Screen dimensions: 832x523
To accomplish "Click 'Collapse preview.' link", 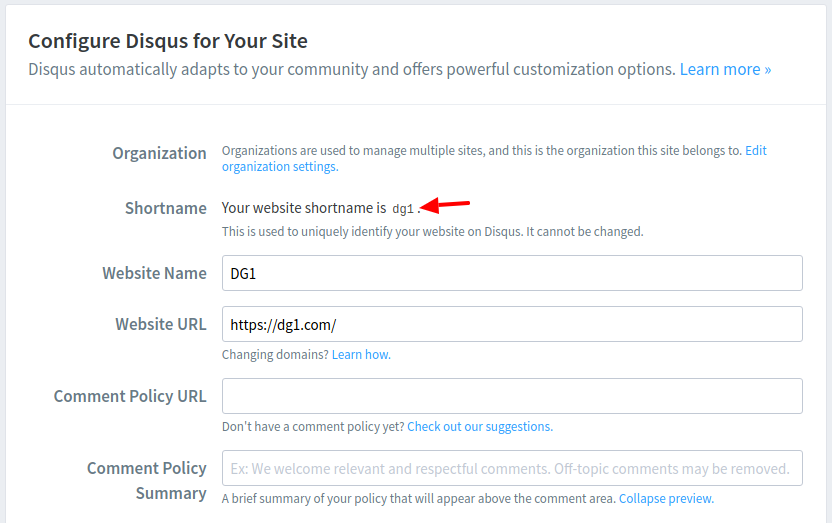I will [666, 499].
